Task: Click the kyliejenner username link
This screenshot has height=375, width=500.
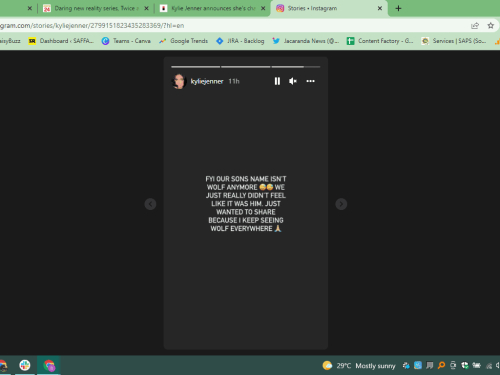Action: (207, 81)
